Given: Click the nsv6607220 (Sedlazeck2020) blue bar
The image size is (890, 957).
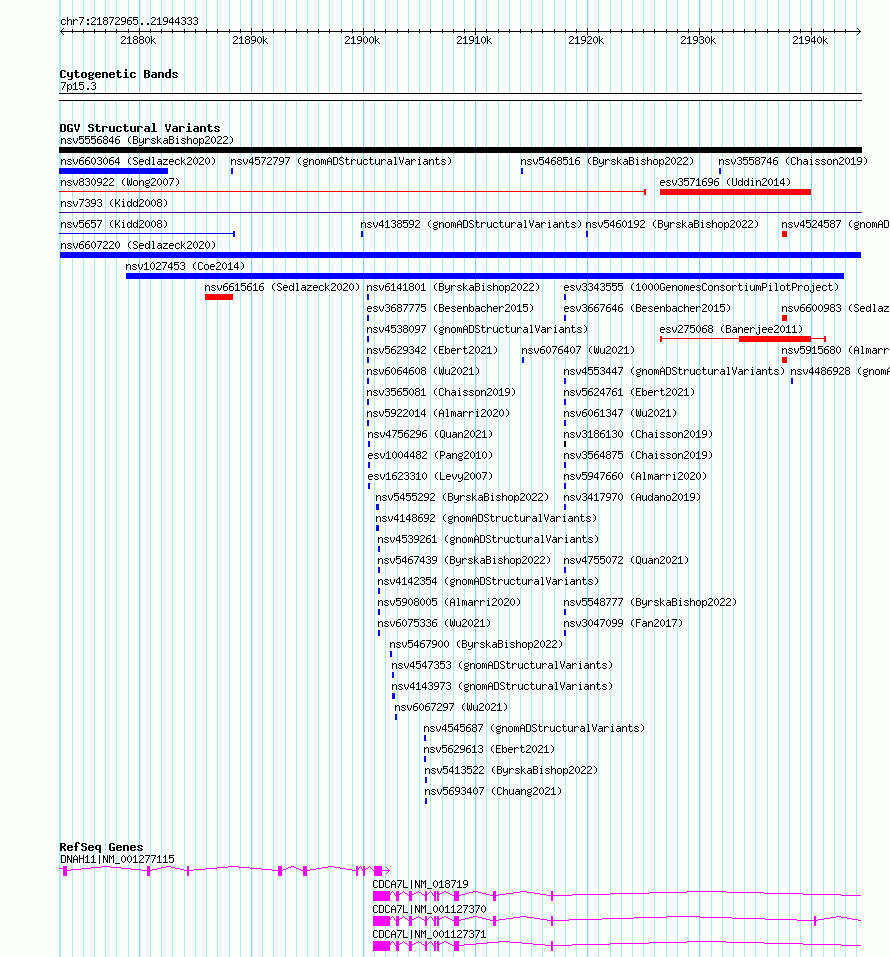Looking at the screenshot, I should coord(460,255).
